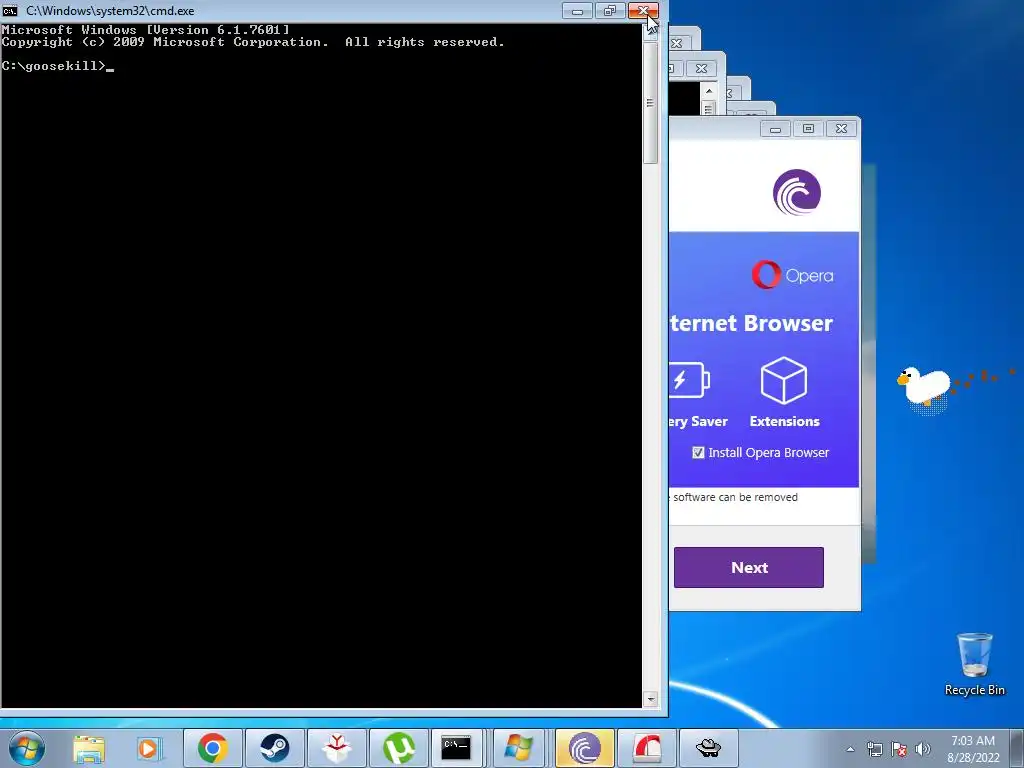Click the goose walking on the desktop
Image resolution: width=1024 pixels, height=768 pixels.
tap(923, 388)
